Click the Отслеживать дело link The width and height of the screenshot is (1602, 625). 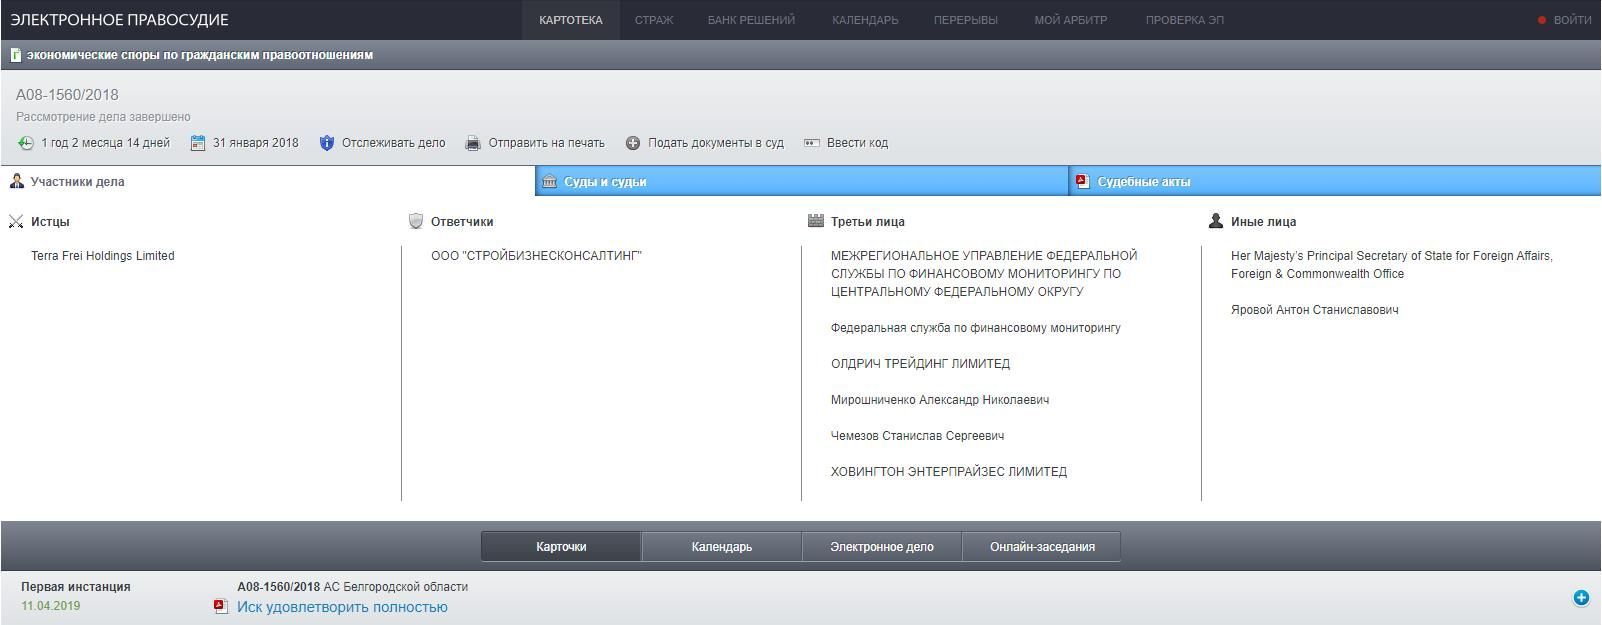tap(394, 143)
